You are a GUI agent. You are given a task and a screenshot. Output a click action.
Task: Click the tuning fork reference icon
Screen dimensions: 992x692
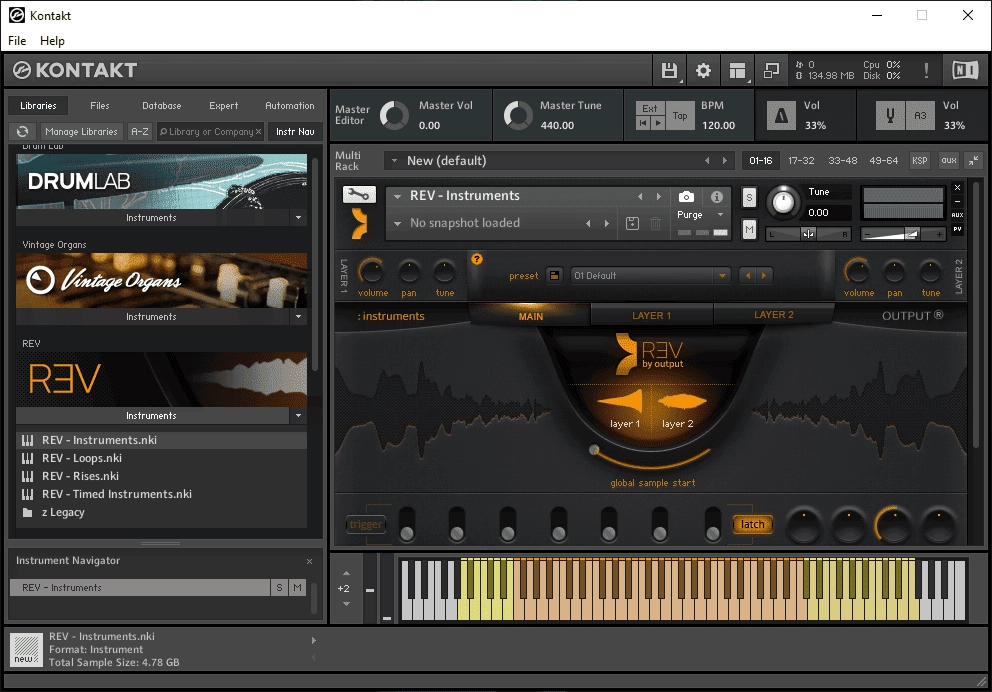pos(890,116)
